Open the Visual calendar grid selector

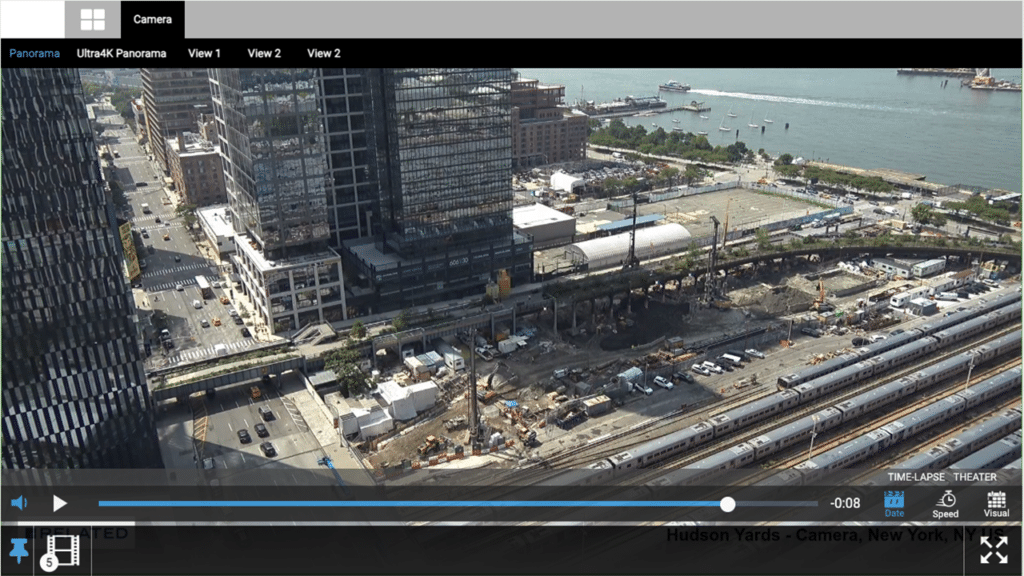[996, 503]
